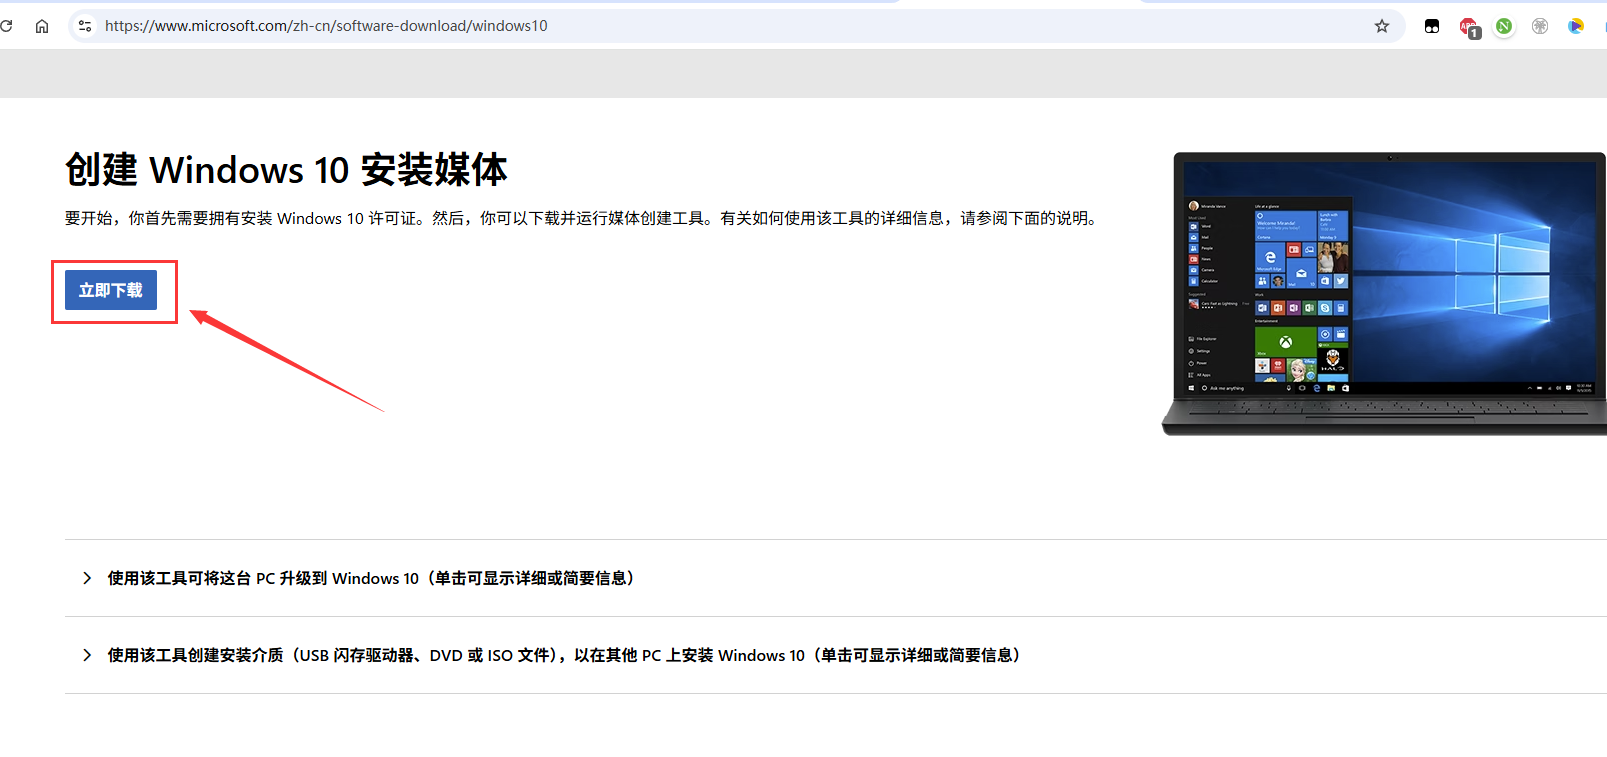Open the Tampermonkey extension icon
The width and height of the screenshot is (1607, 757).
(x=1432, y=26)
